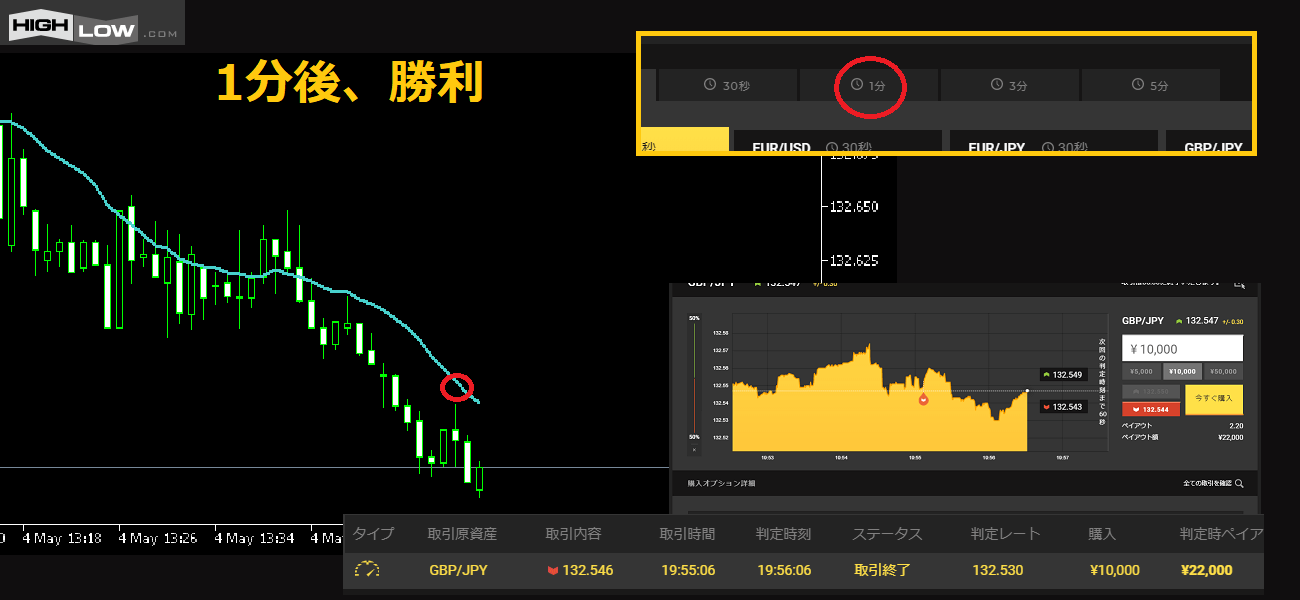The width and height of the screenshot is (1300, 600).
Task: Click the trader sentiment 50% gauge bar
Action: 694,378
